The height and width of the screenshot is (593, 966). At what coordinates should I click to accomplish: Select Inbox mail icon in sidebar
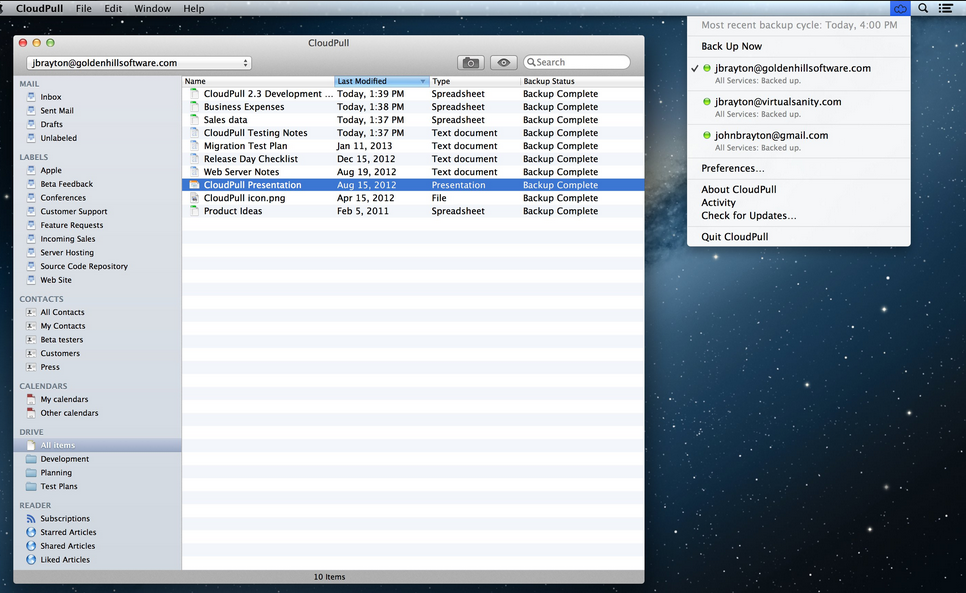pos(31,97)
